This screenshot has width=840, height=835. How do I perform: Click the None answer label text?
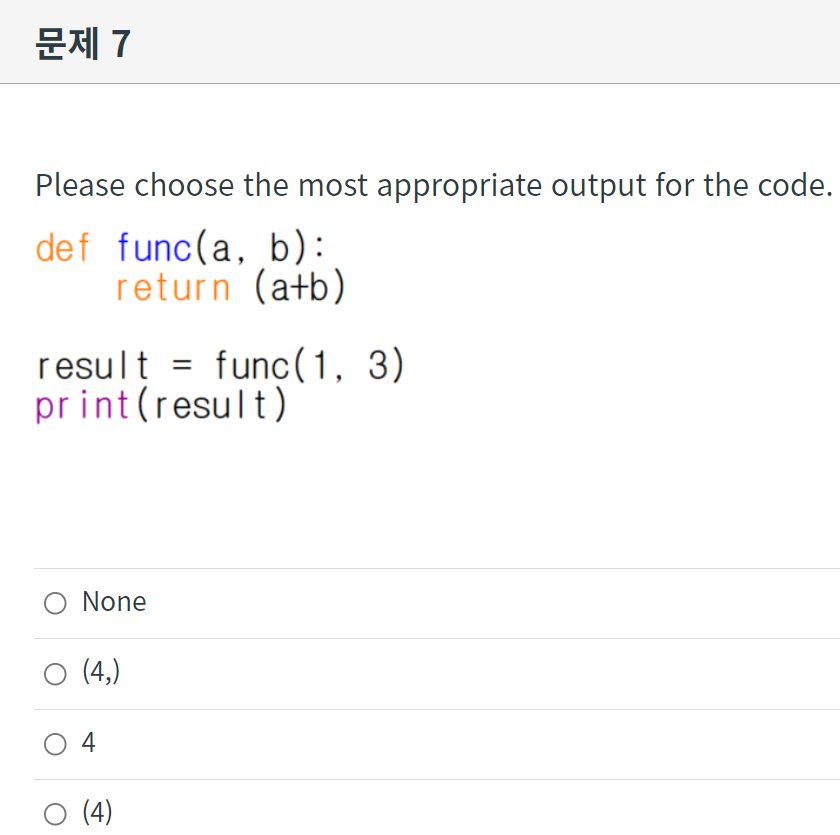click(114, 601)
